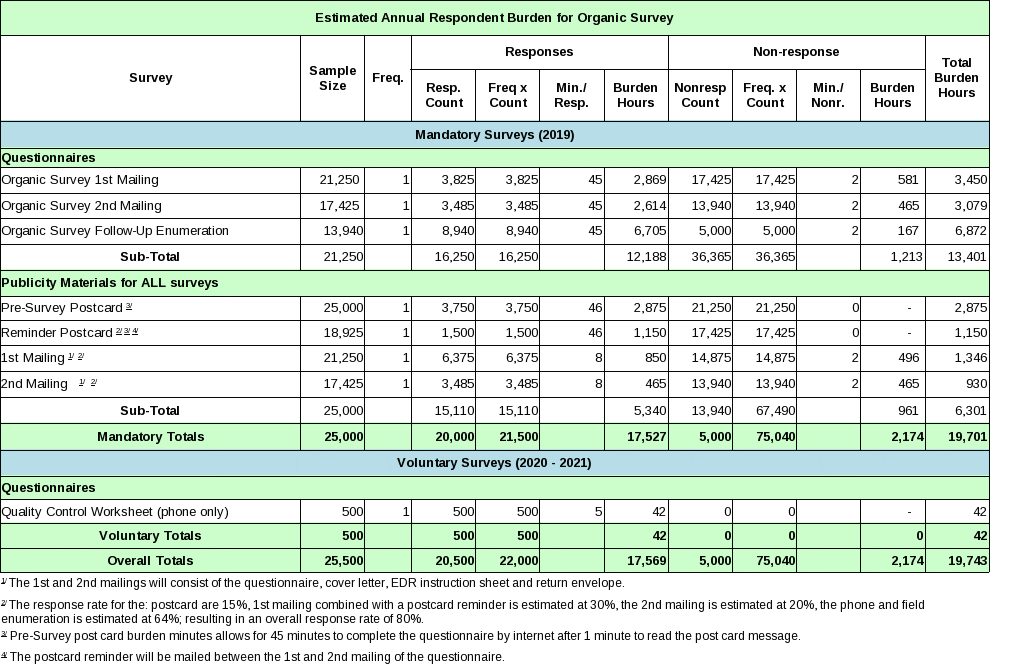1024x666 pixels.
Task: Select the Responses group header
Action: tap(539, 51)
